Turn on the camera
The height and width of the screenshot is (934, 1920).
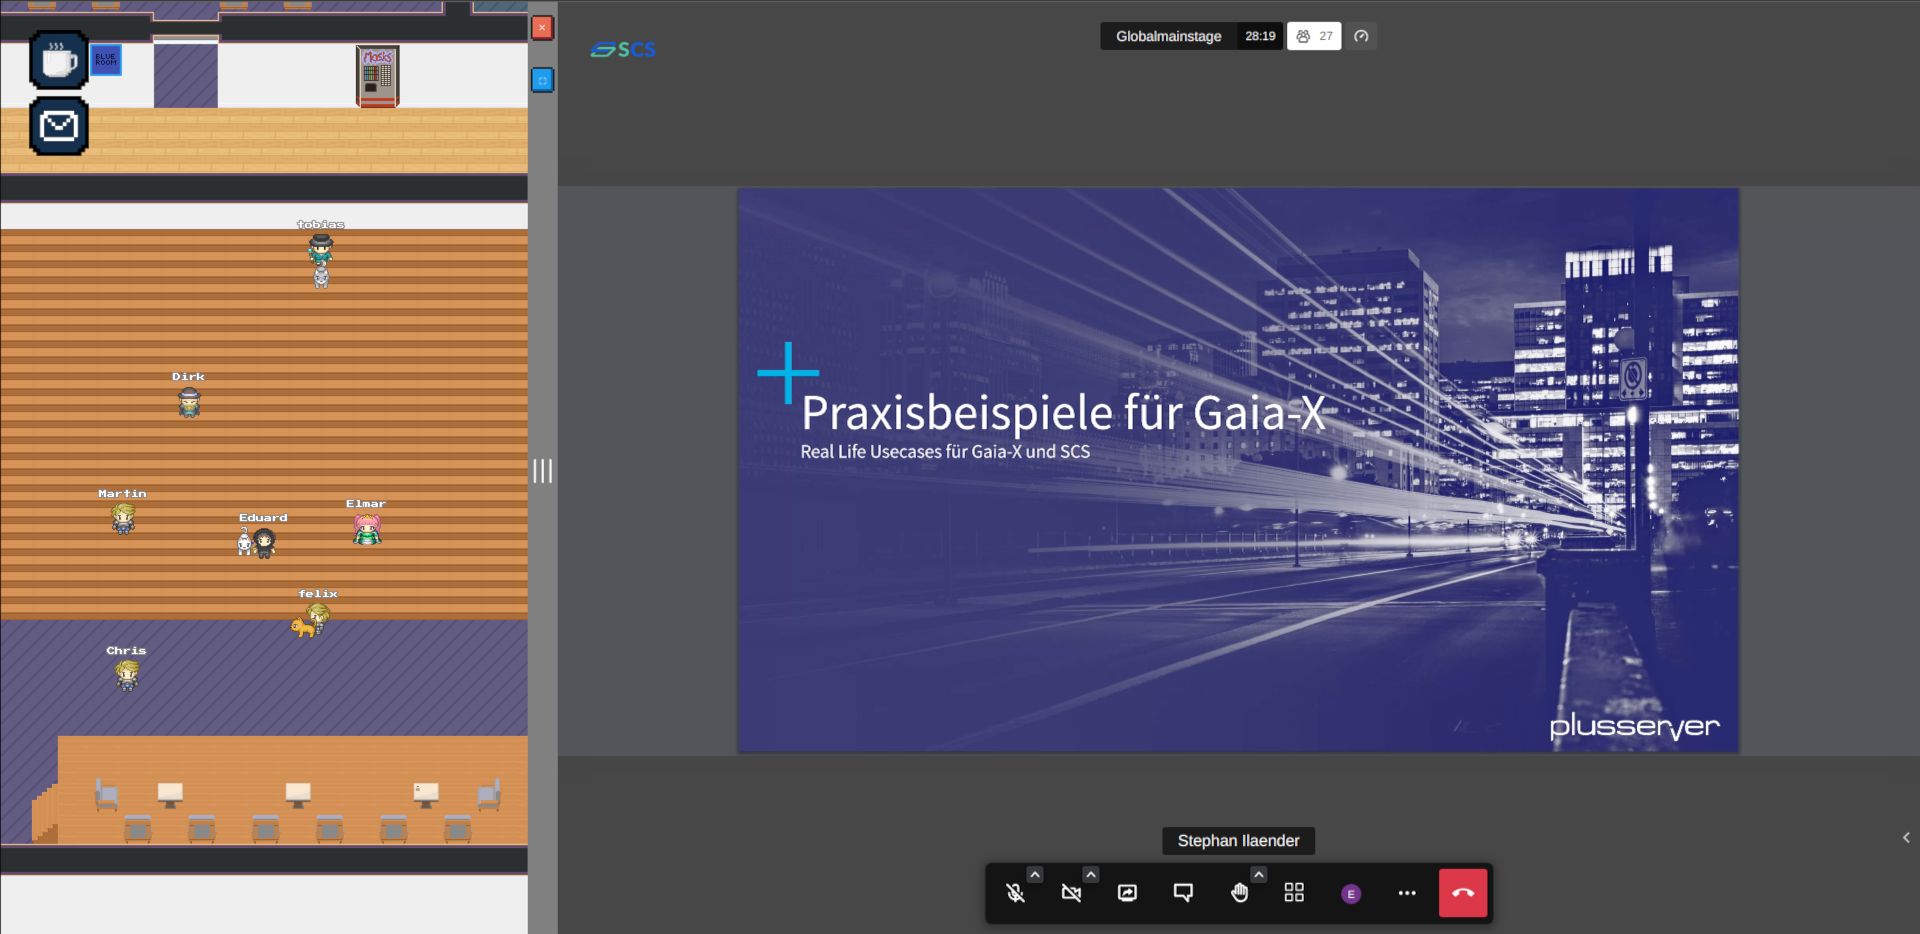tap(1071, 893)
